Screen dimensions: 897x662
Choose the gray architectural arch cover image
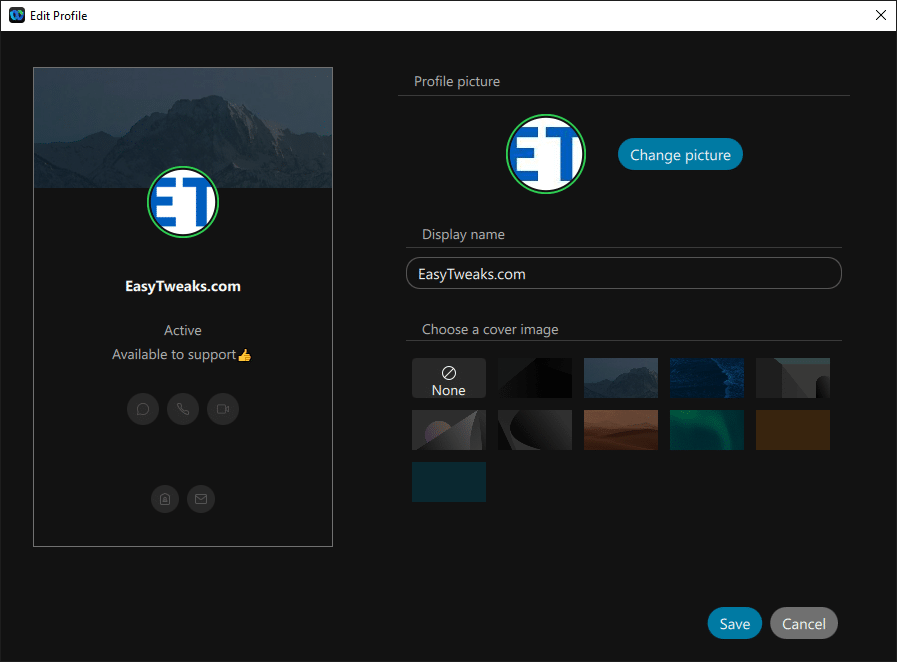[793, 378]
